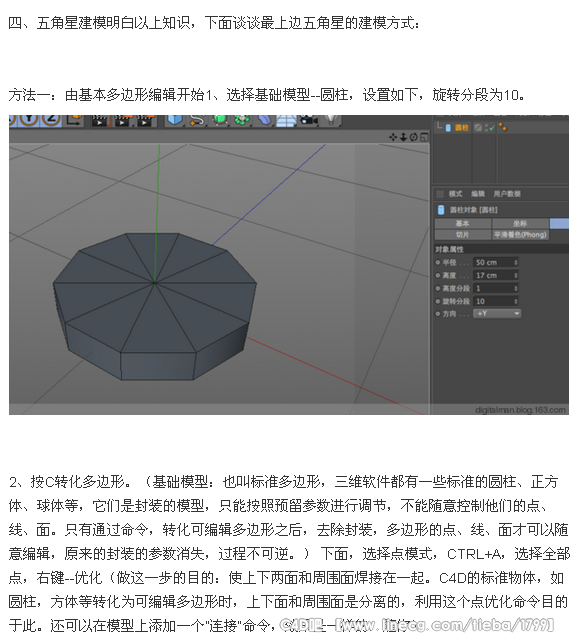Switch to the 坐标 tab
Screen dimensions: 580x642
(x=520, y=224)
